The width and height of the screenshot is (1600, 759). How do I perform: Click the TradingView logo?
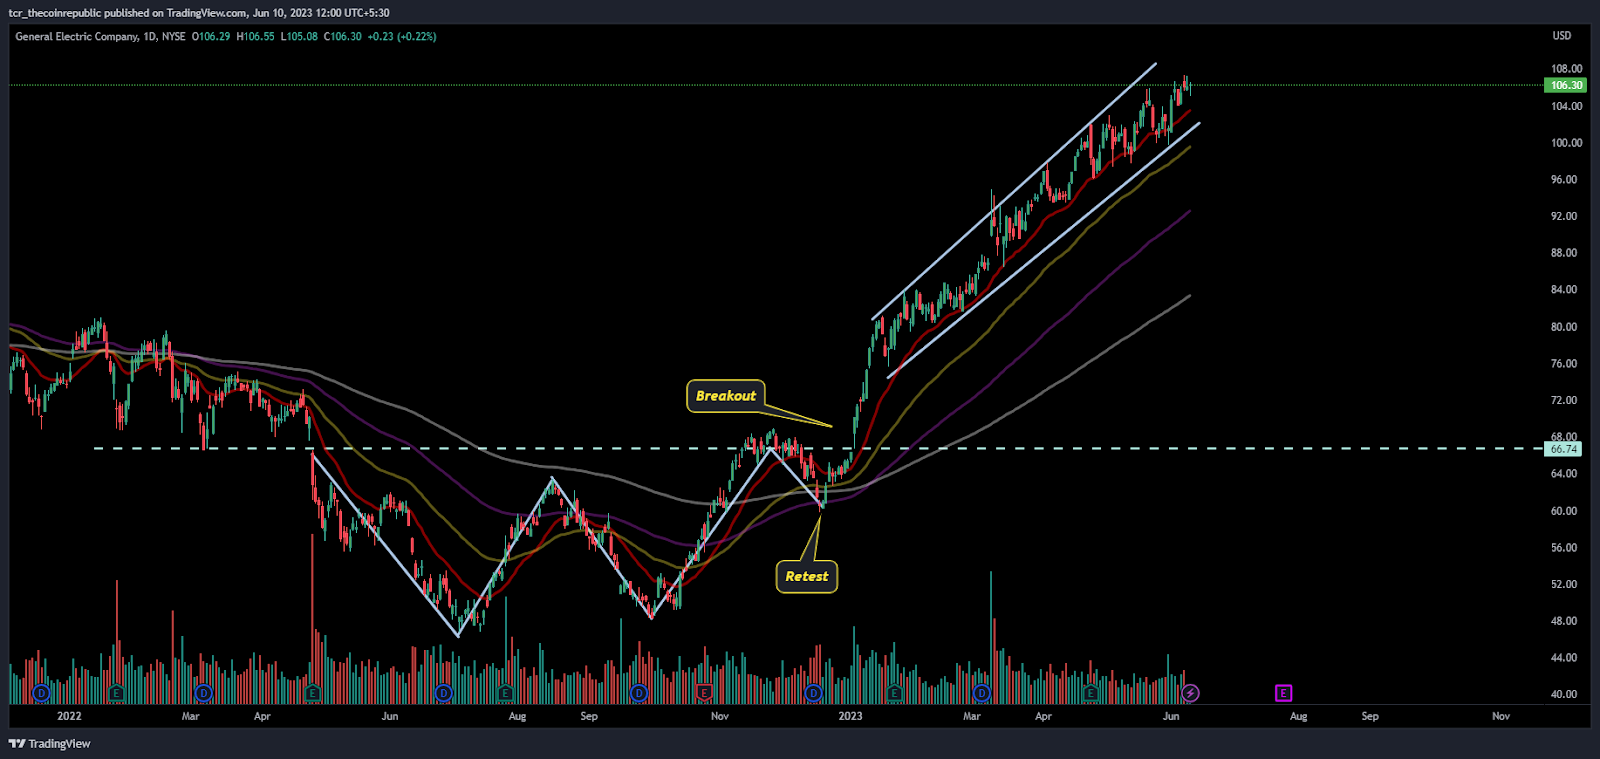click(x=49, y=744)
